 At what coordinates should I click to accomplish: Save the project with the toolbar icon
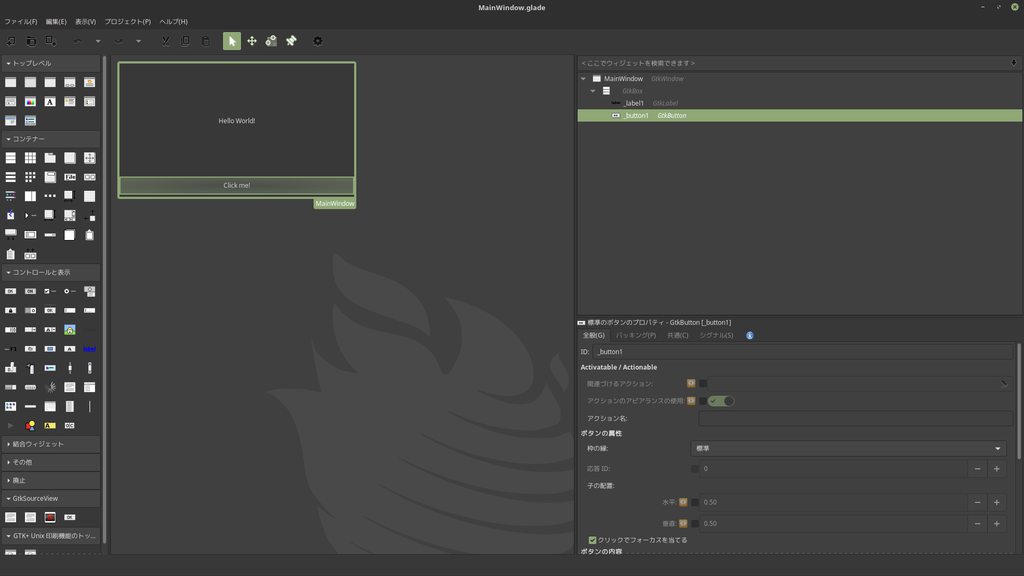coord(50,41)
